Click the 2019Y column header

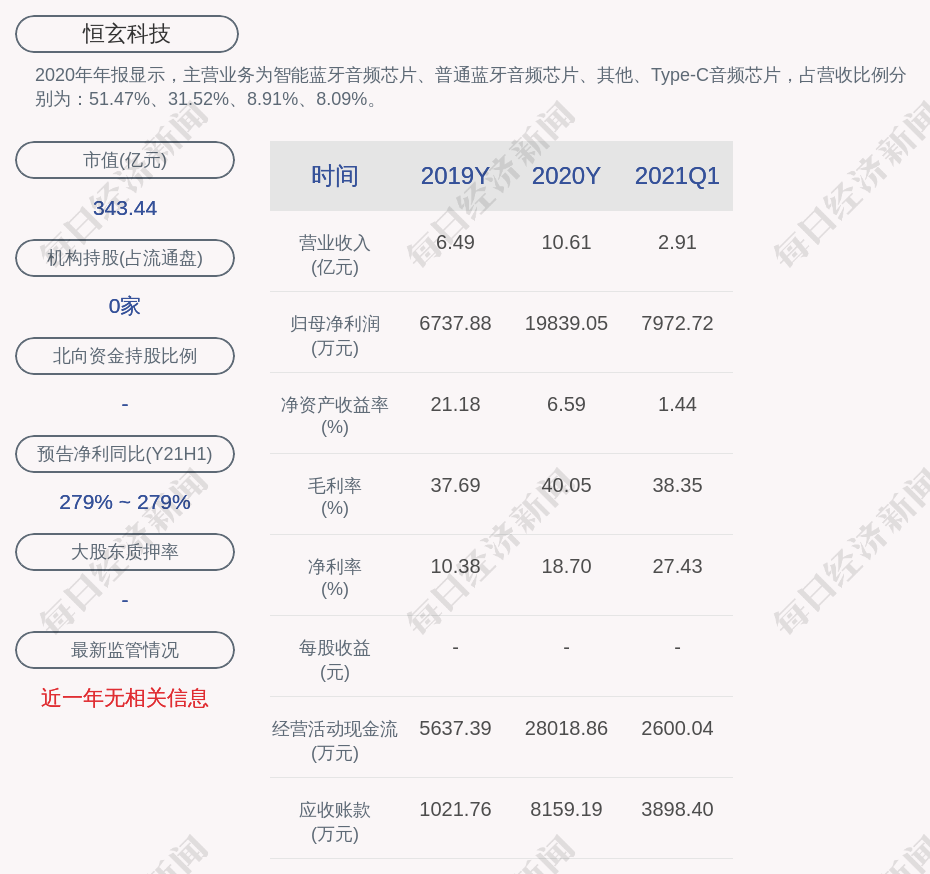(455, 176)
